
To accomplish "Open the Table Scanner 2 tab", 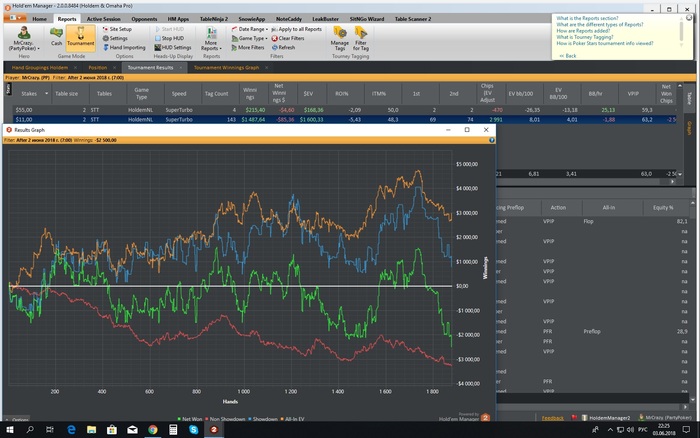I will pos(413,19).
